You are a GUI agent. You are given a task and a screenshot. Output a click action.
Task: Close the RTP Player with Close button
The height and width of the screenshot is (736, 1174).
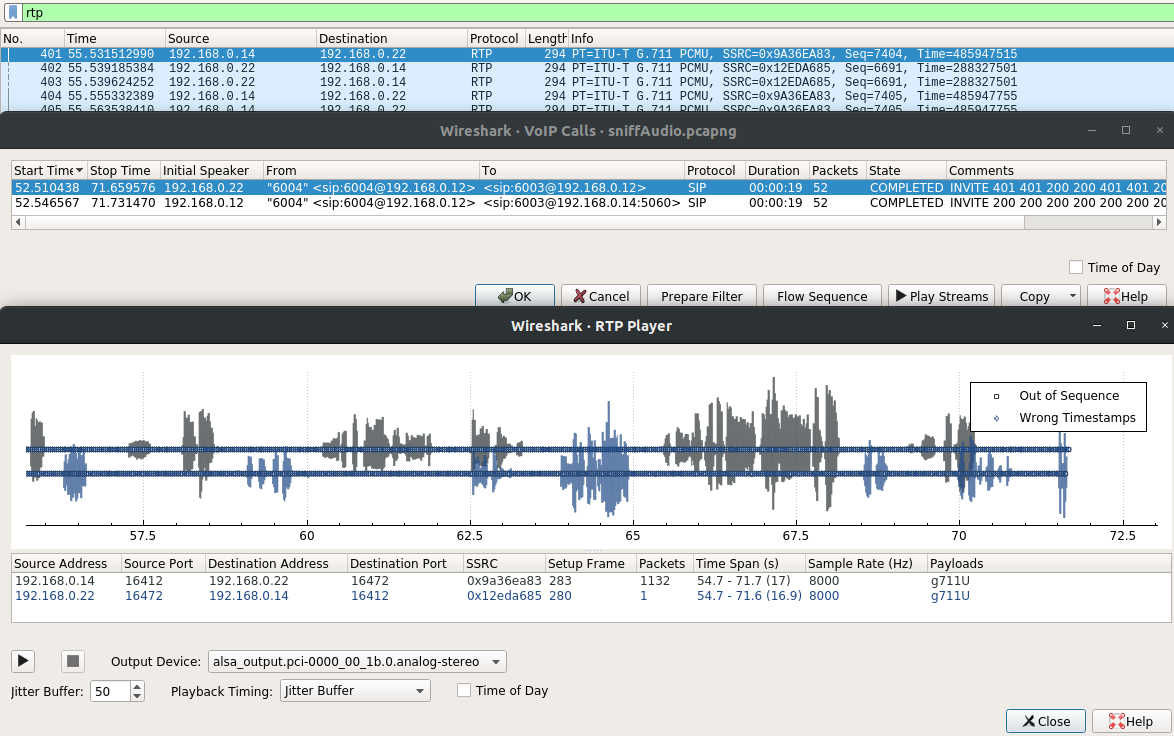tap(1046, 721)
